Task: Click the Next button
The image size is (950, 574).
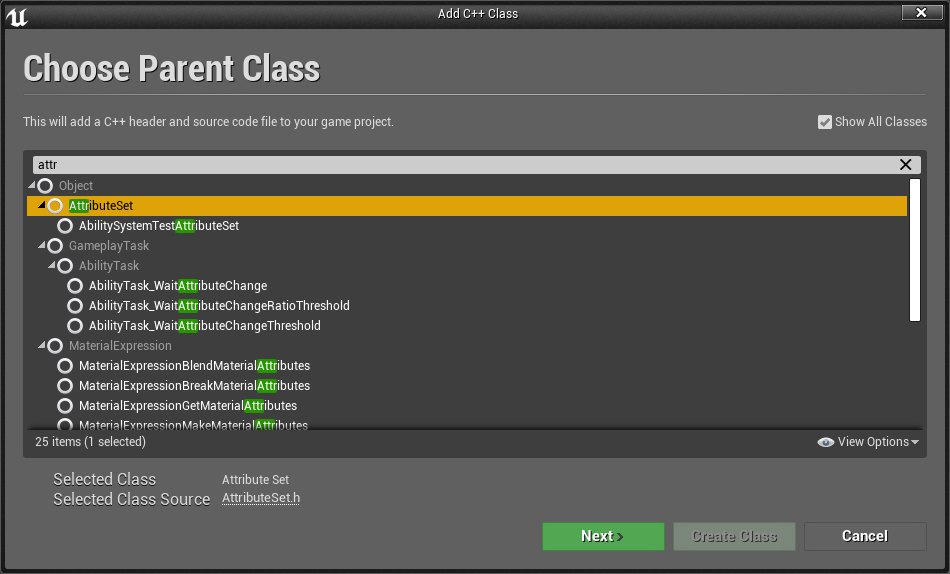Action: coord(603,536)
